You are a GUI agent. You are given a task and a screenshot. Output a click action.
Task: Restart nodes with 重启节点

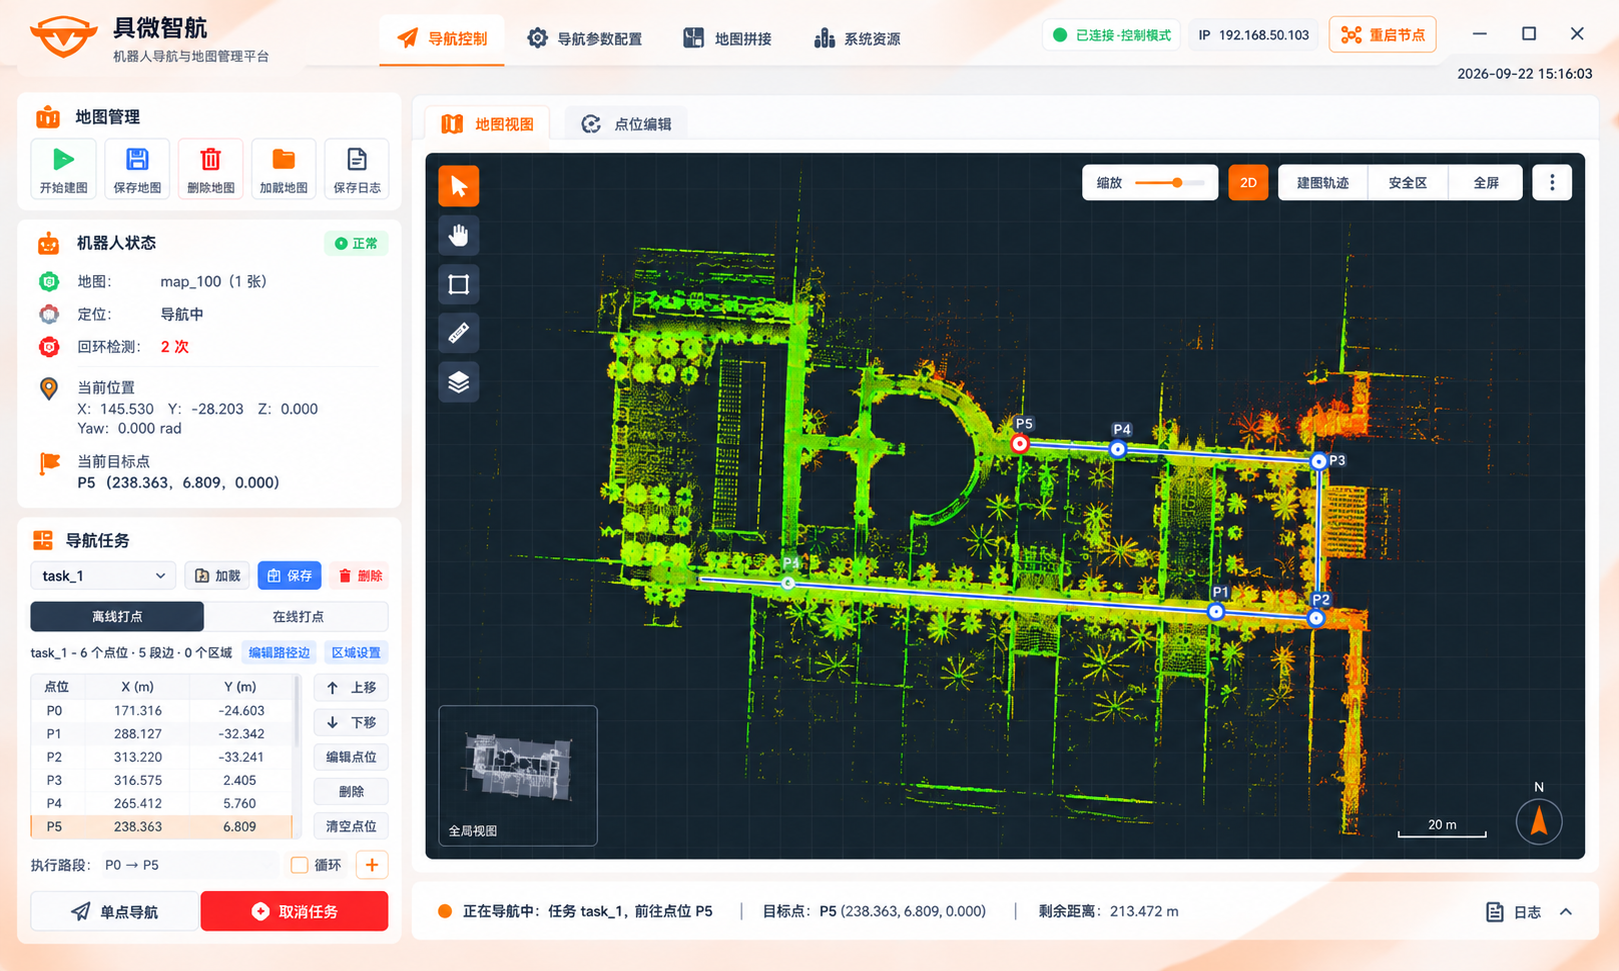click(x=1383, y=35)
